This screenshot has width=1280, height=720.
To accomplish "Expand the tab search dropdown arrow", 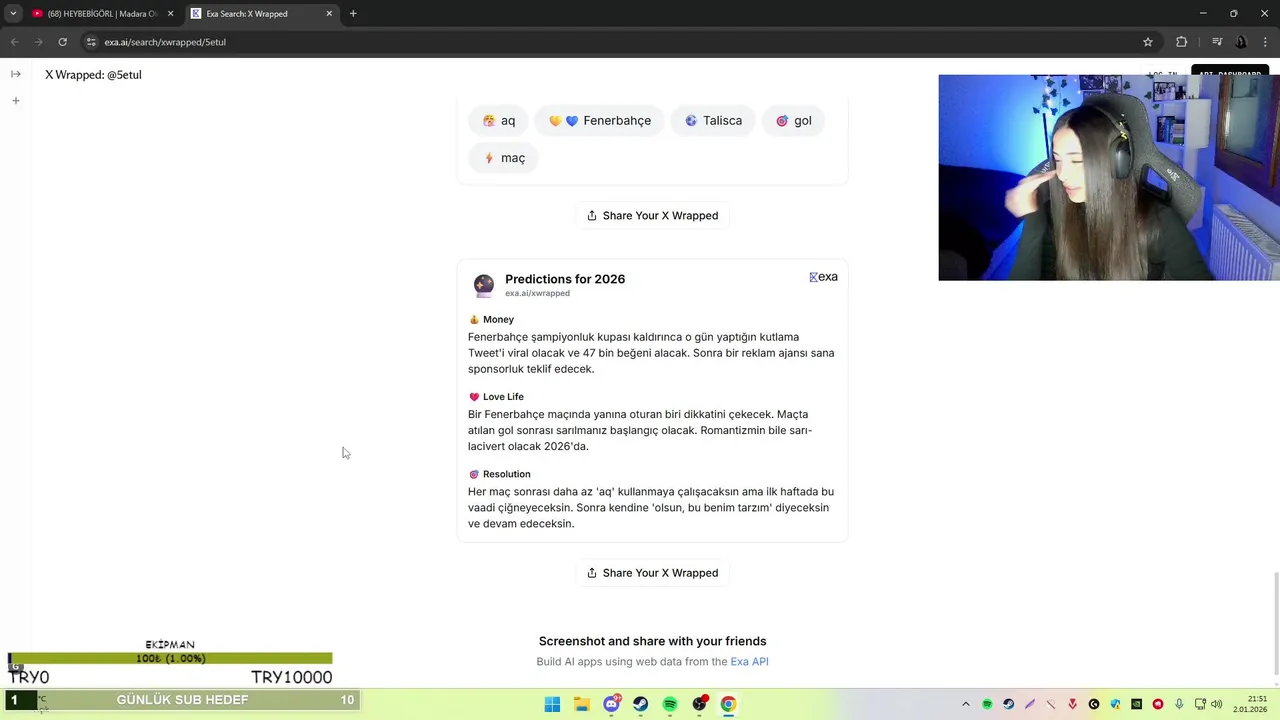I will point(13,14).
